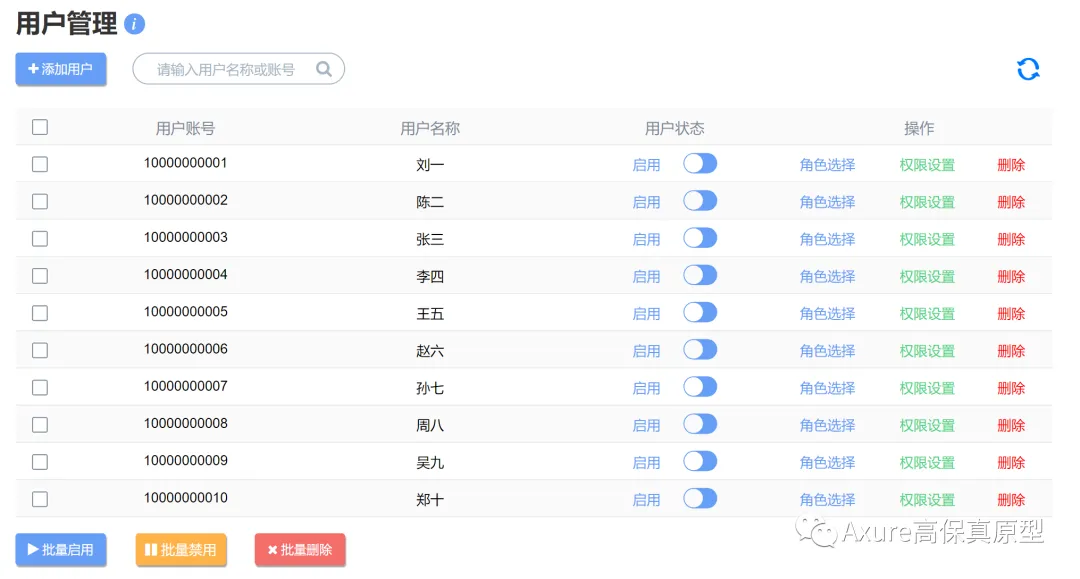1080x579 pixels.
Task: Open 权限设置 for user 张三
Action: (926, 238)
